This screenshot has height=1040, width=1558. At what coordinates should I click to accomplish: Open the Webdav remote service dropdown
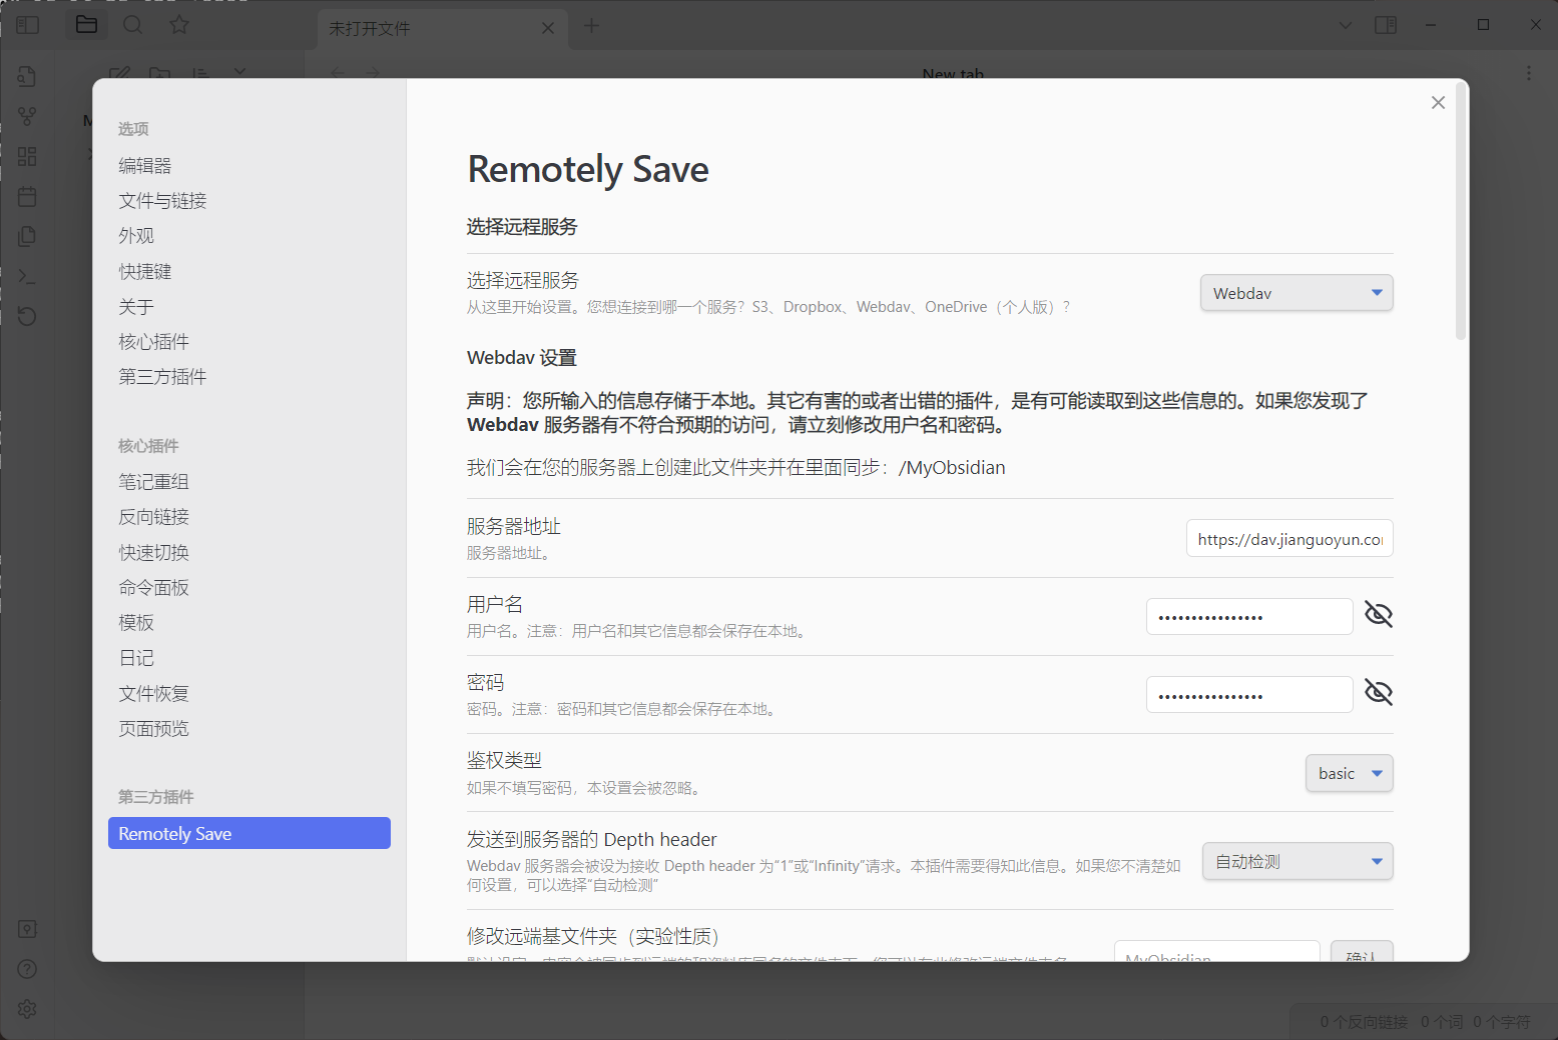point(1296,293)
